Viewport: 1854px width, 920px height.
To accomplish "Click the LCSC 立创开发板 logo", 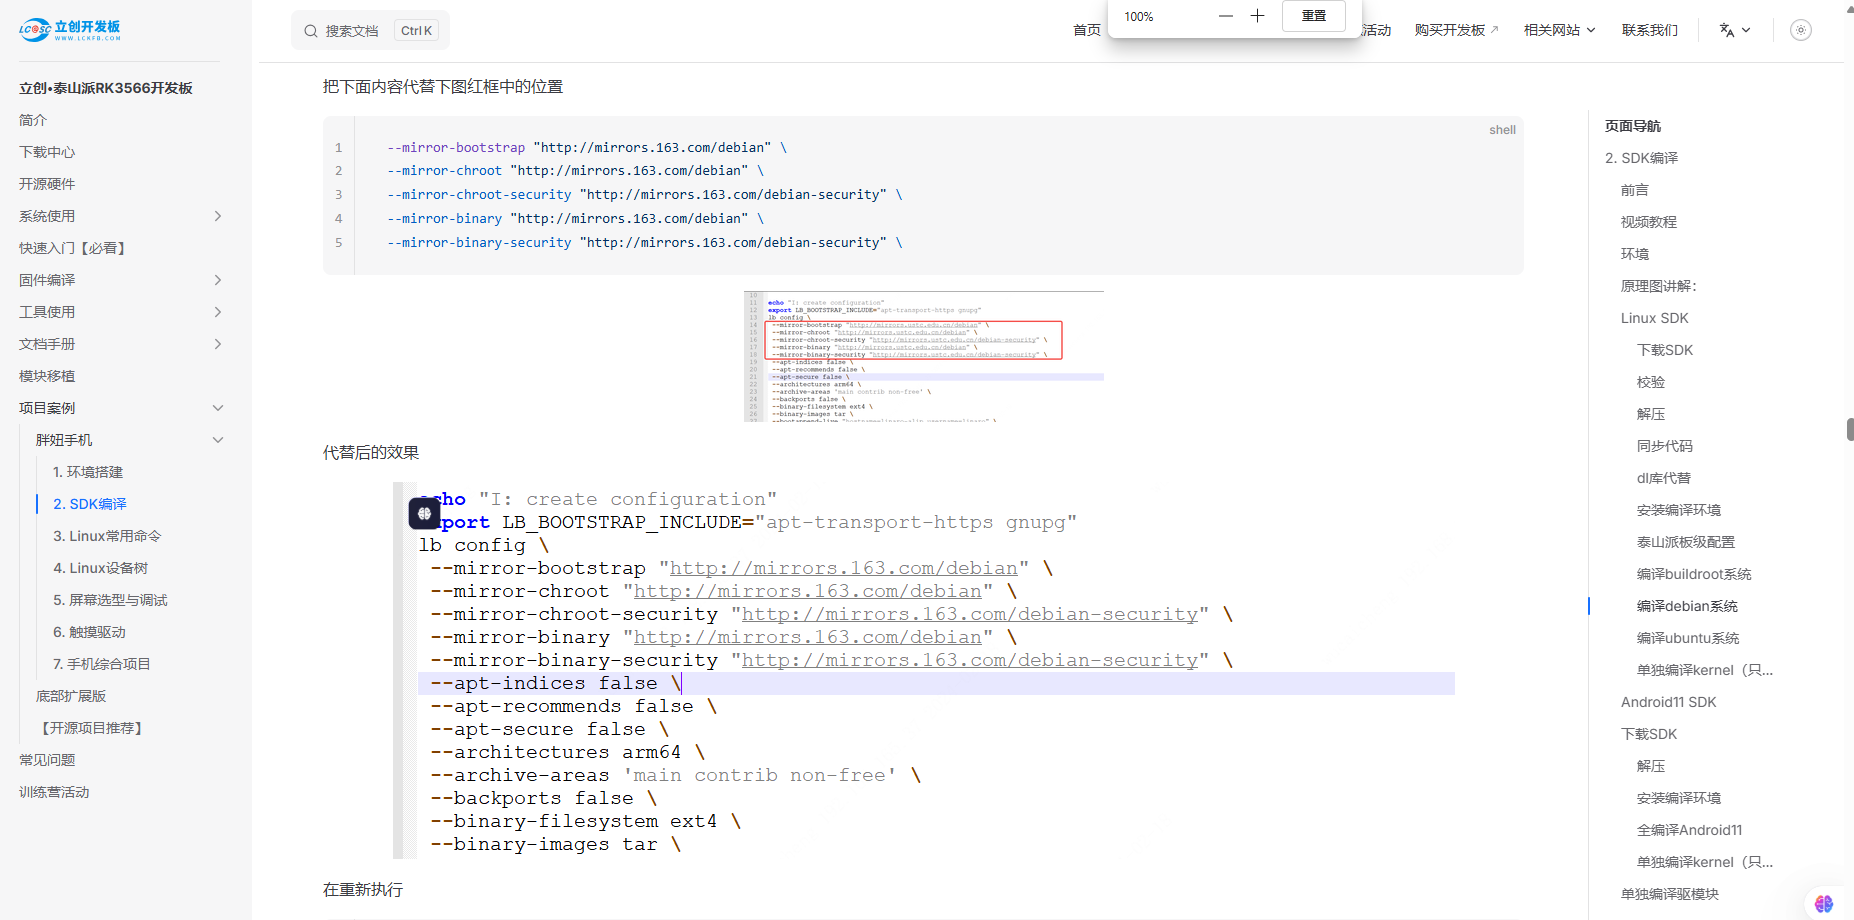I will point(70,30).
